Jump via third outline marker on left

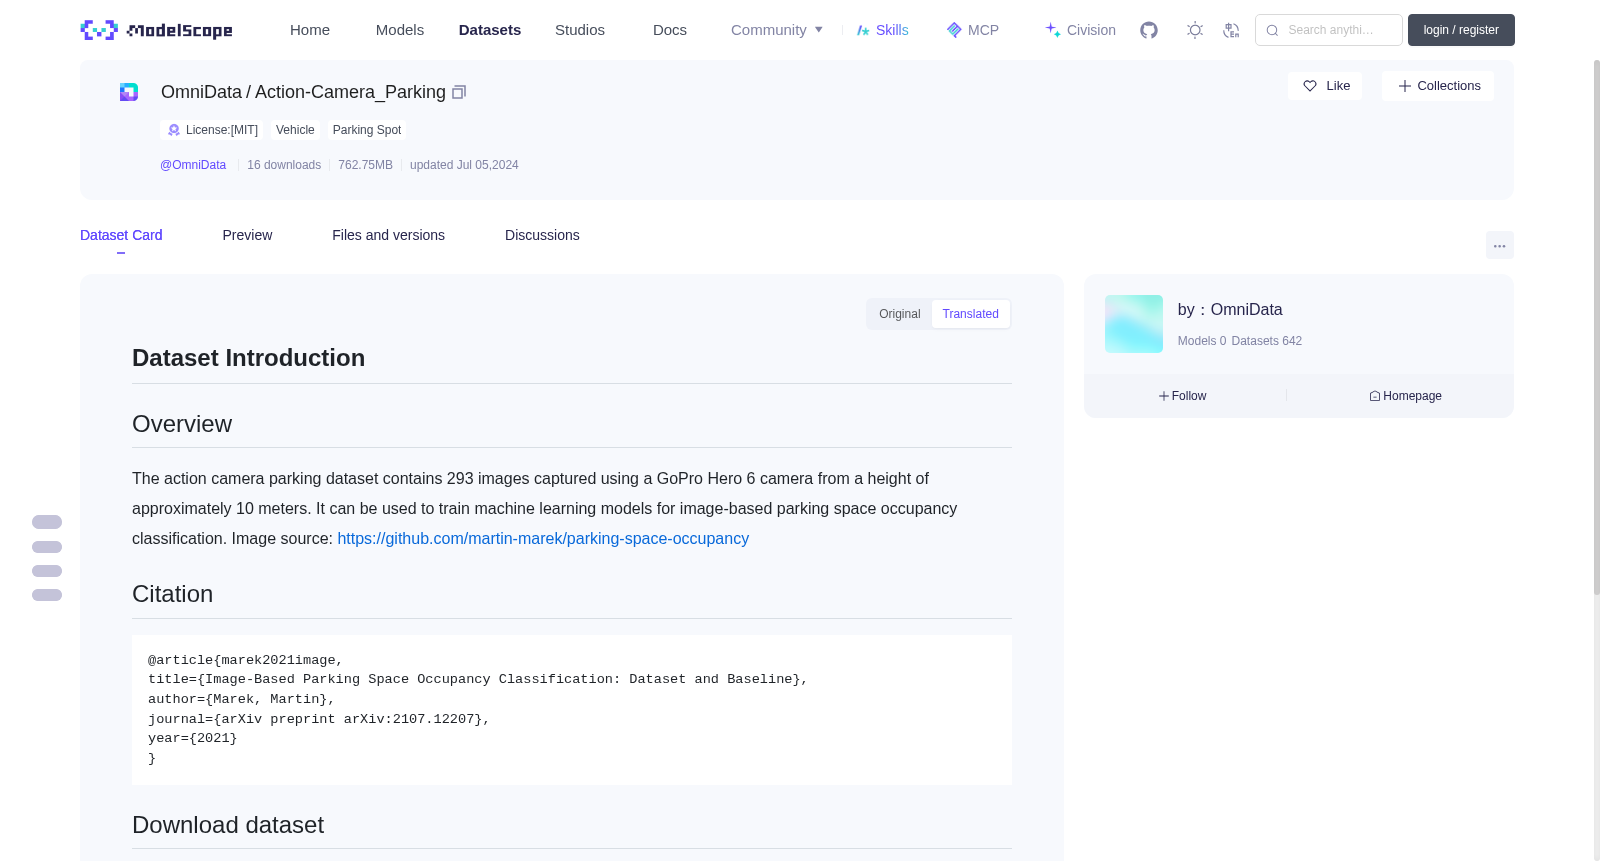(x=47, y=571)
